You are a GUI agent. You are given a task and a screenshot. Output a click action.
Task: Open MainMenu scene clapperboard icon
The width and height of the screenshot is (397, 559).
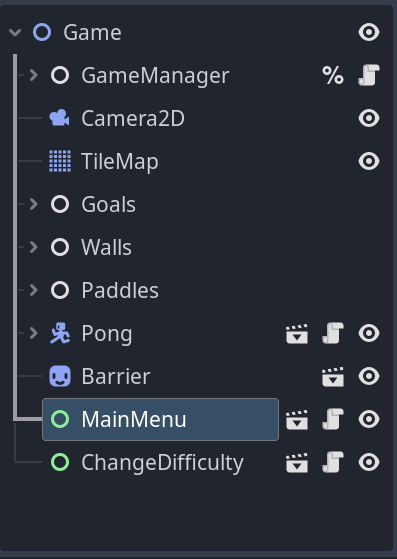297,420
